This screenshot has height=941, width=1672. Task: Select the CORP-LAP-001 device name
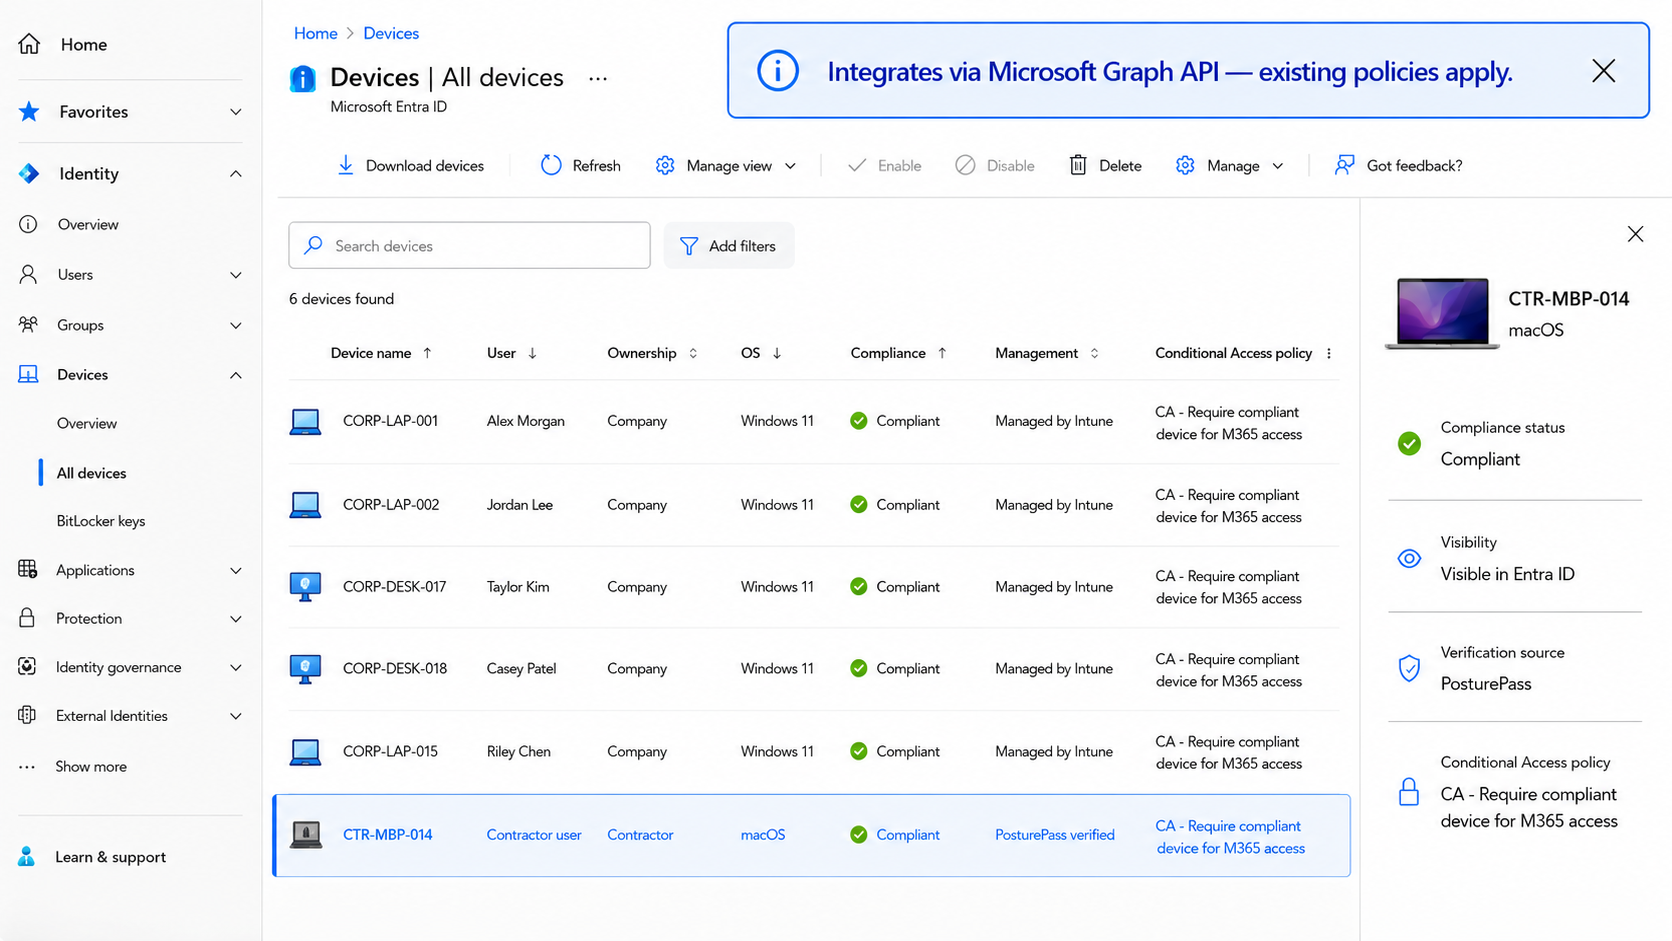click(x=390, y=421)
